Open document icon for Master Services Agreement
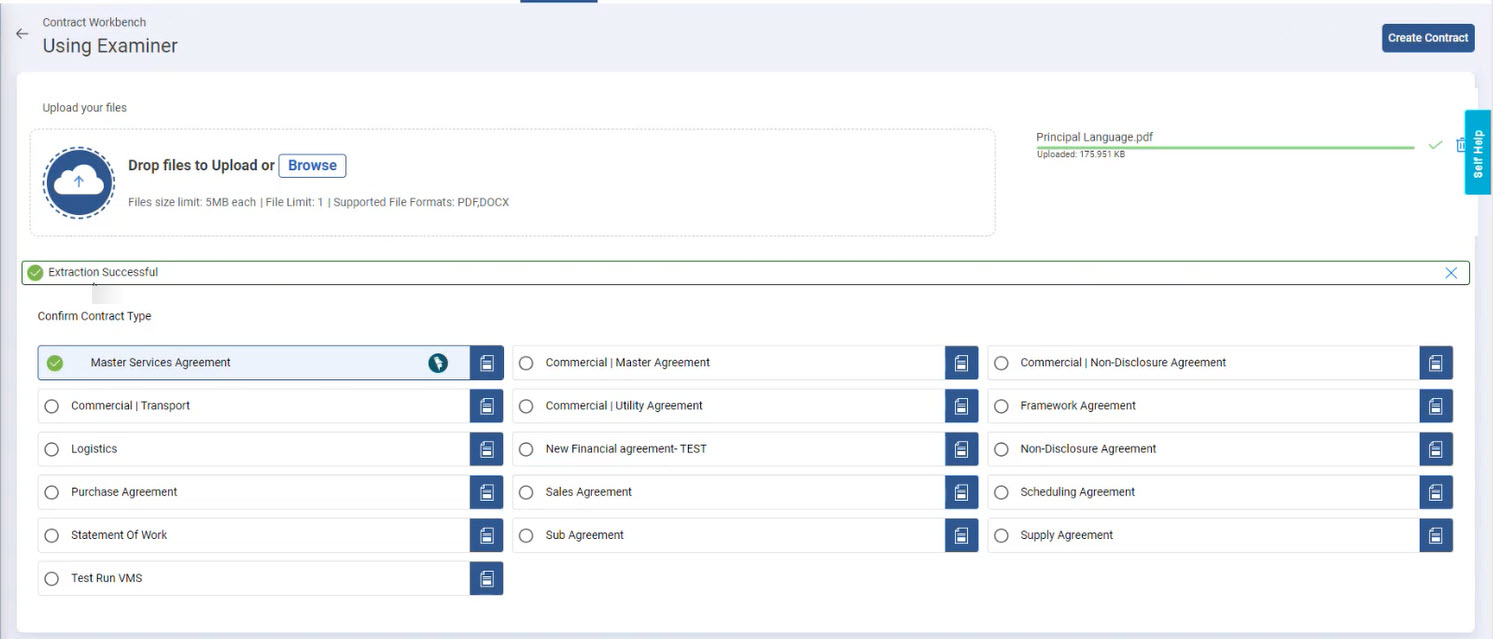1493x639 pixels. click(x=487, y=363)
